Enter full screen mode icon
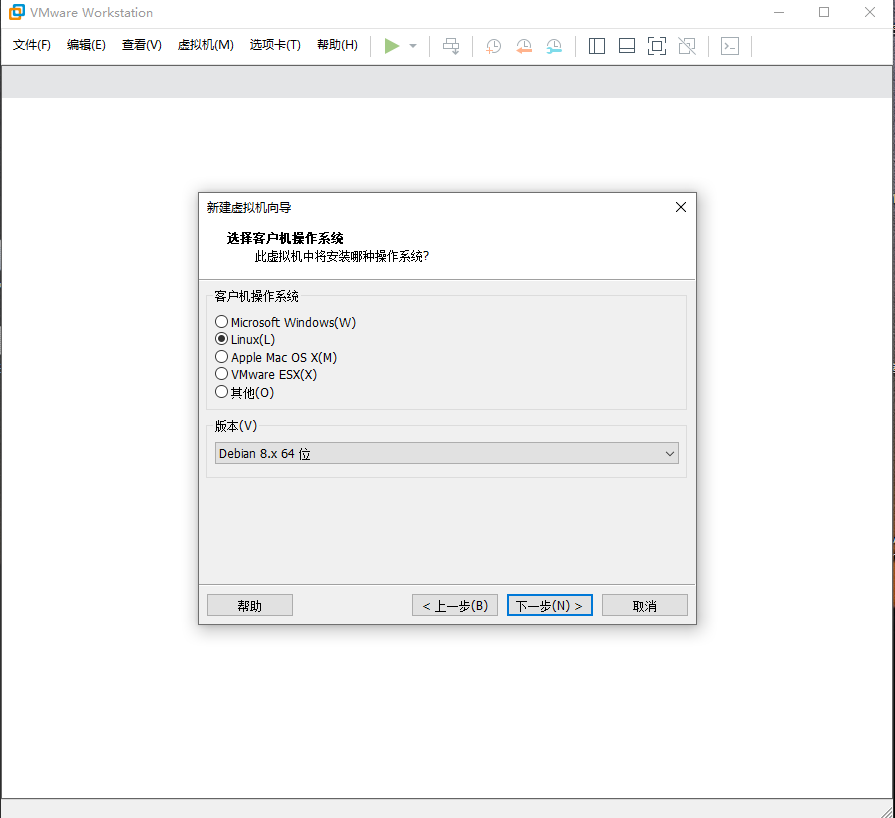 click(657, 46)
